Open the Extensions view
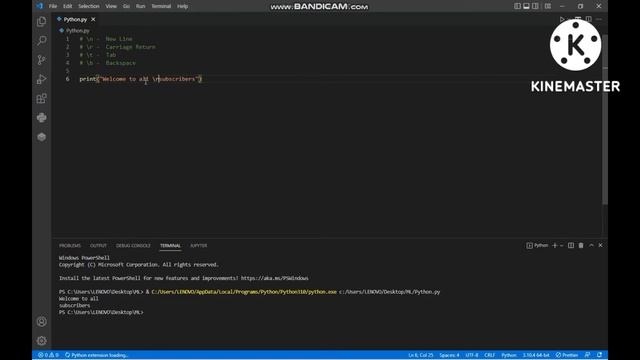This screenshot has width=640, height=360. tap(42, 98)
